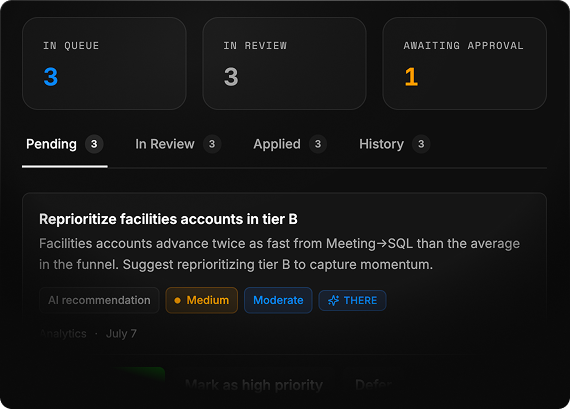Click the History tab count badge
Image resolution: width=570 pixels, height=409 pixels.
click(421, 144)
